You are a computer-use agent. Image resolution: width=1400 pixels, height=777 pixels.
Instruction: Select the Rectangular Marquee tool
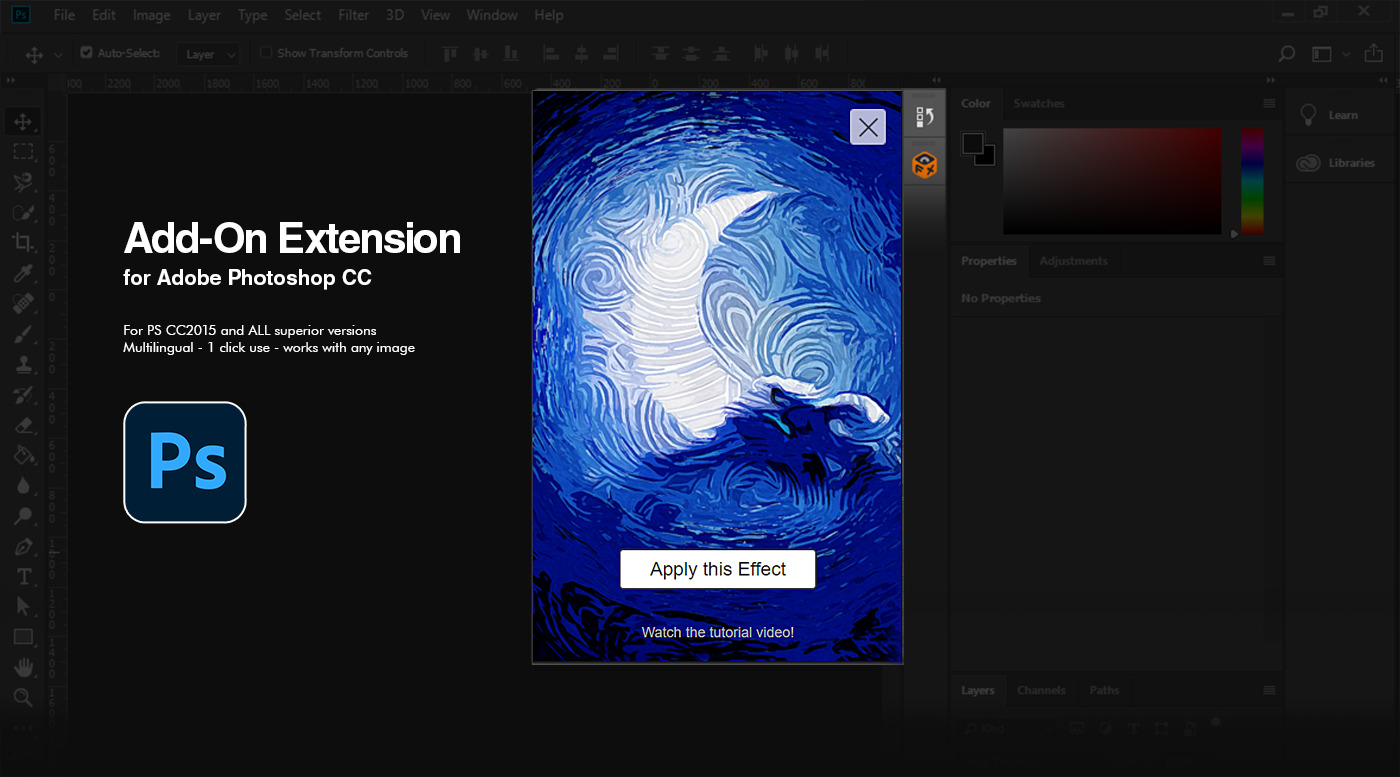click(22, 152)
